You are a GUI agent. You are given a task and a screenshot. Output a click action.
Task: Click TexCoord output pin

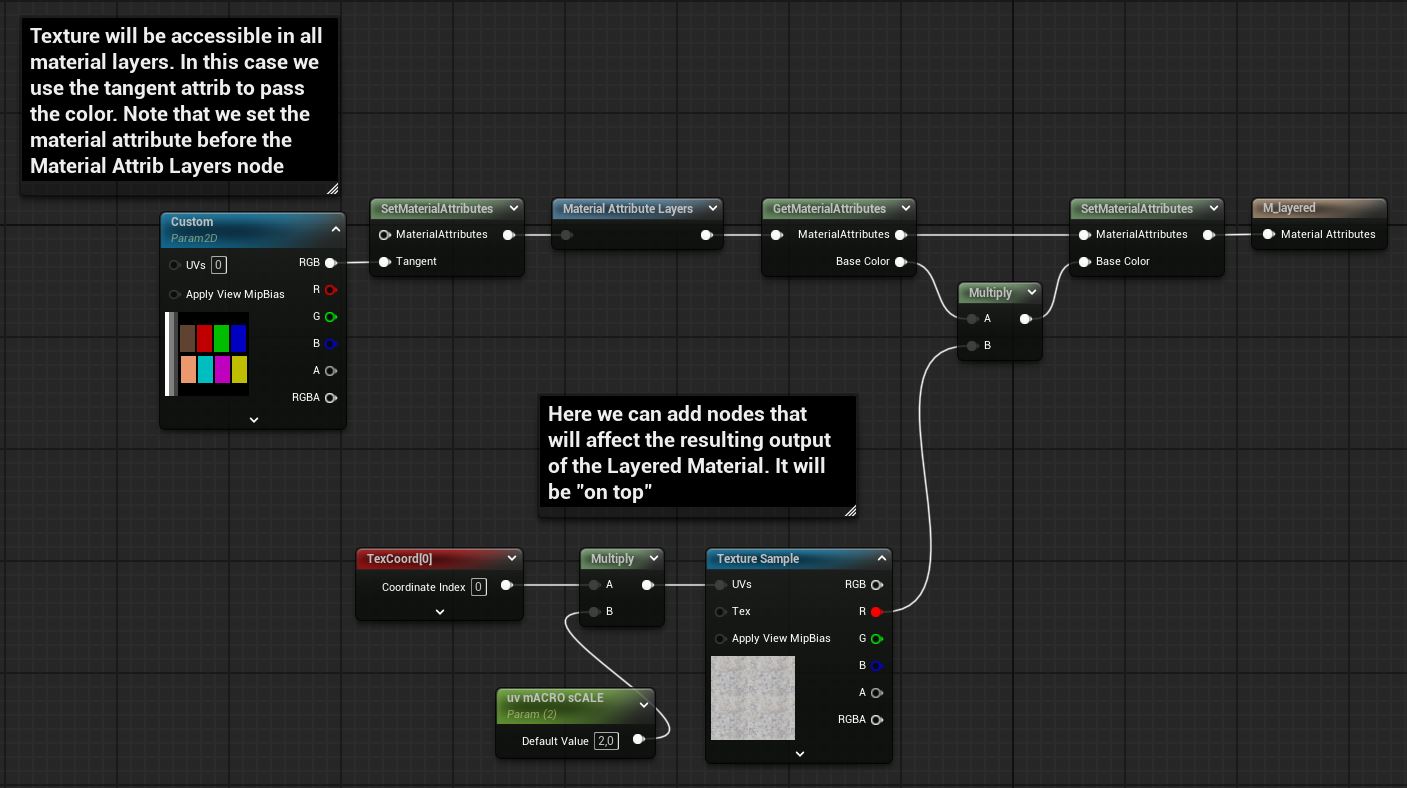tap(506, 585)
